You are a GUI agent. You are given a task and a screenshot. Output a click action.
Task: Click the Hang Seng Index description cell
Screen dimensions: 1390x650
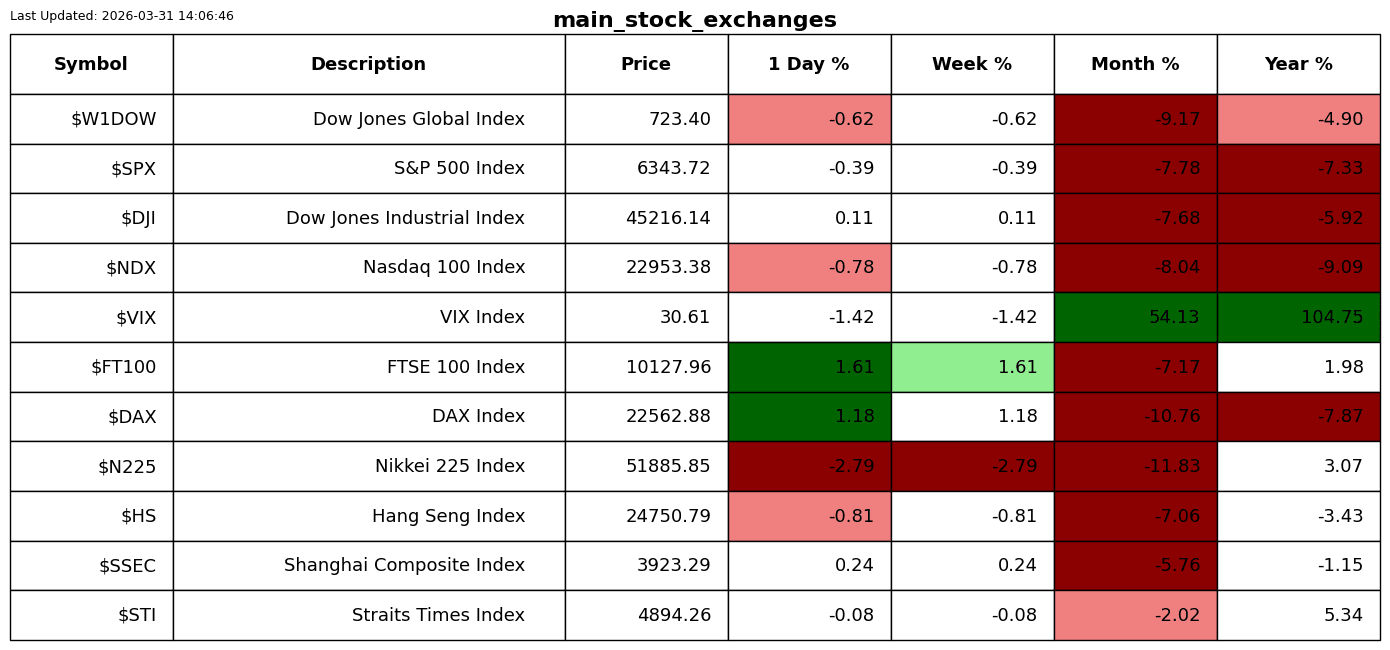(x=369, y=516)
